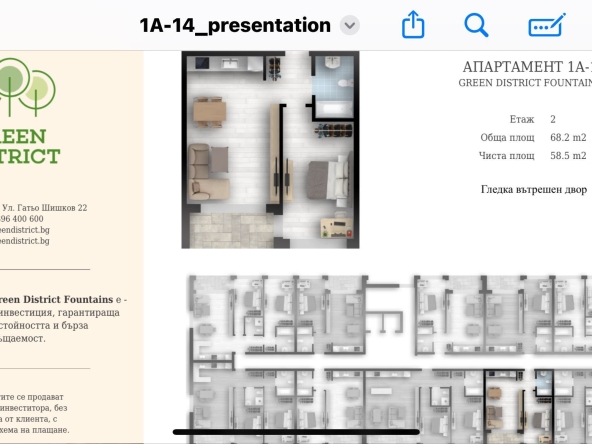Select the subtitle GREEN DISTRICT FOUNTAINS
Screen dimensions: 592x444
525,83
